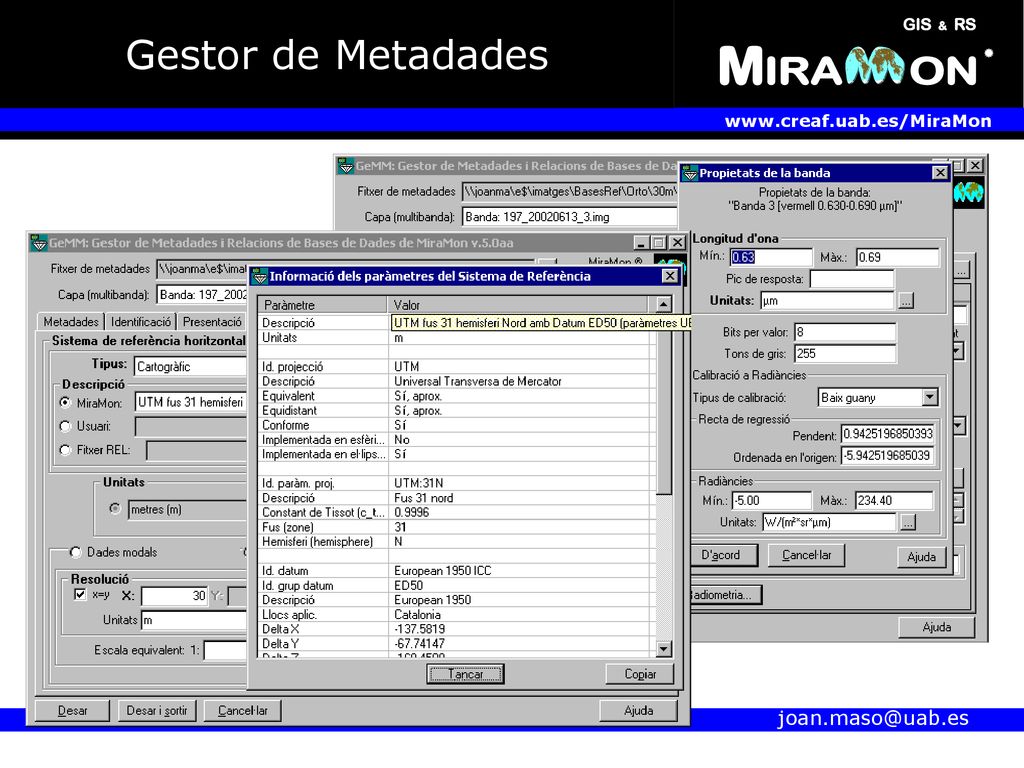The height and width of the screenshot is (768, 1024).
Task: Click the Copiar button
Action: tap(640, 674)
